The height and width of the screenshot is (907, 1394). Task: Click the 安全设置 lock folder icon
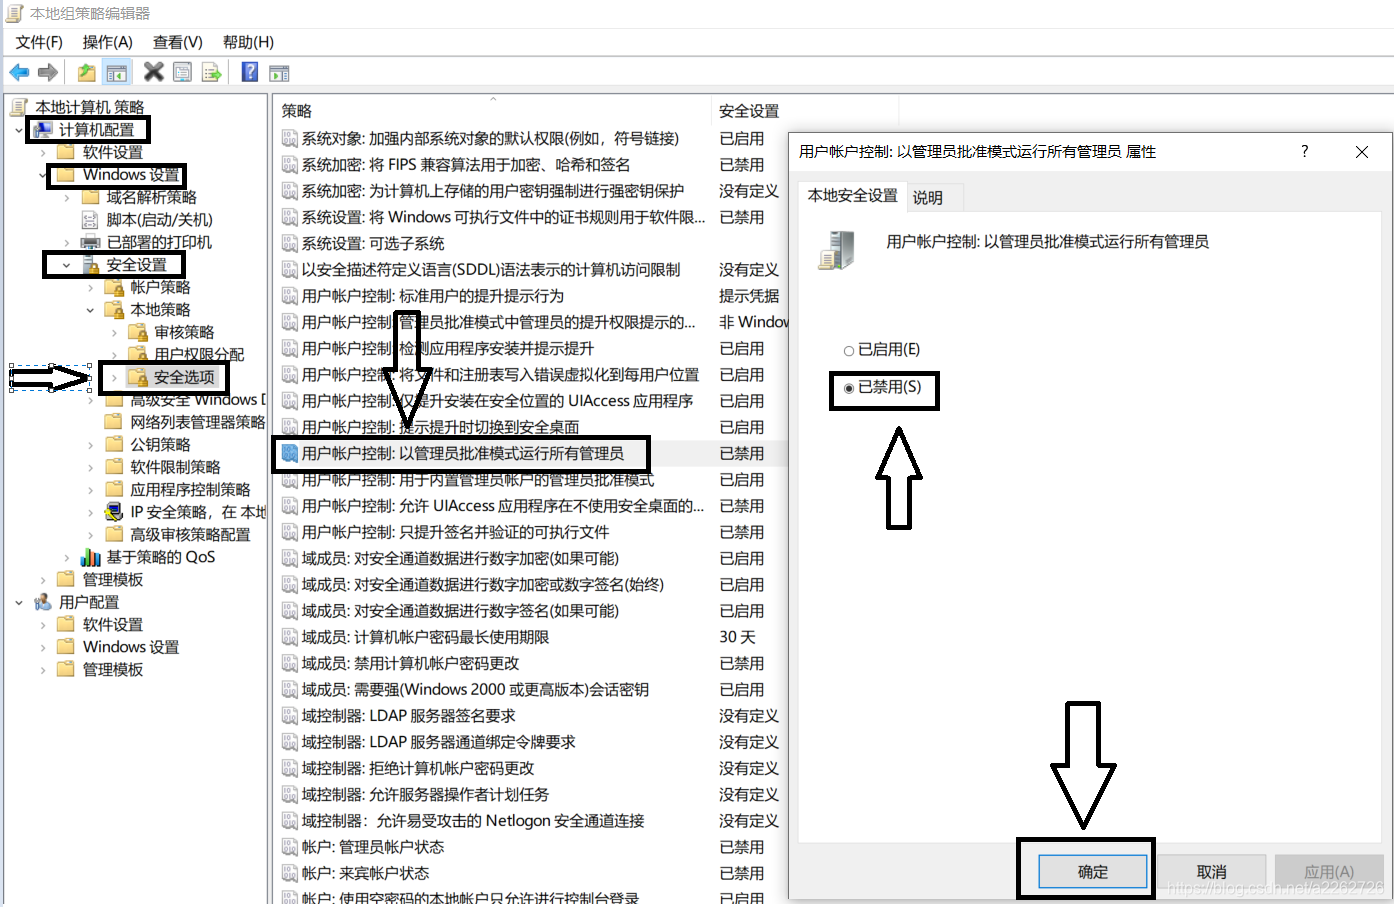tap(90, 265)
